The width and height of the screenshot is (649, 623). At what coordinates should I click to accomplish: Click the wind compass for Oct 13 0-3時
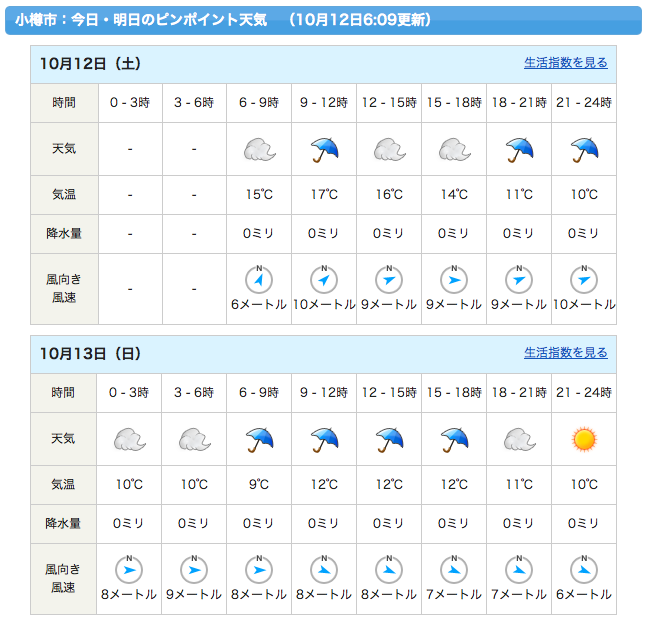coord(129,569)
